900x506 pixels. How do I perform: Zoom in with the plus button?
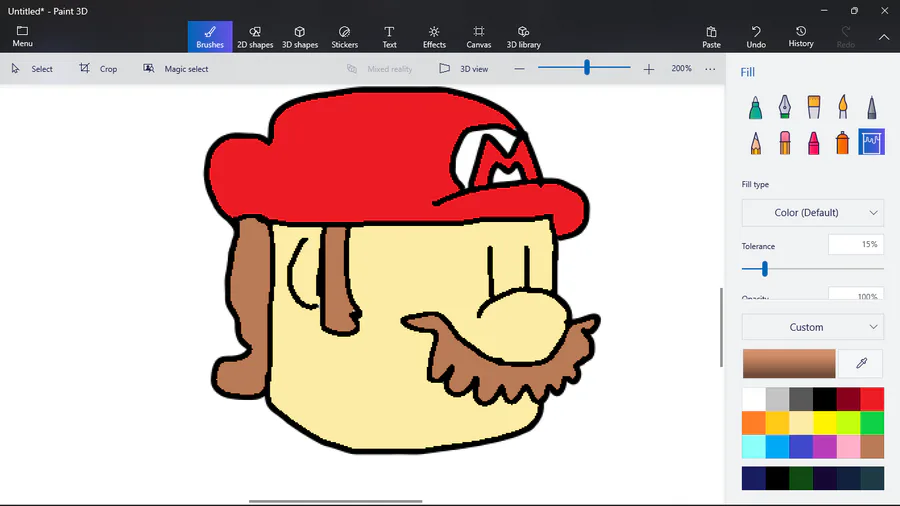[x=649, y=69]
